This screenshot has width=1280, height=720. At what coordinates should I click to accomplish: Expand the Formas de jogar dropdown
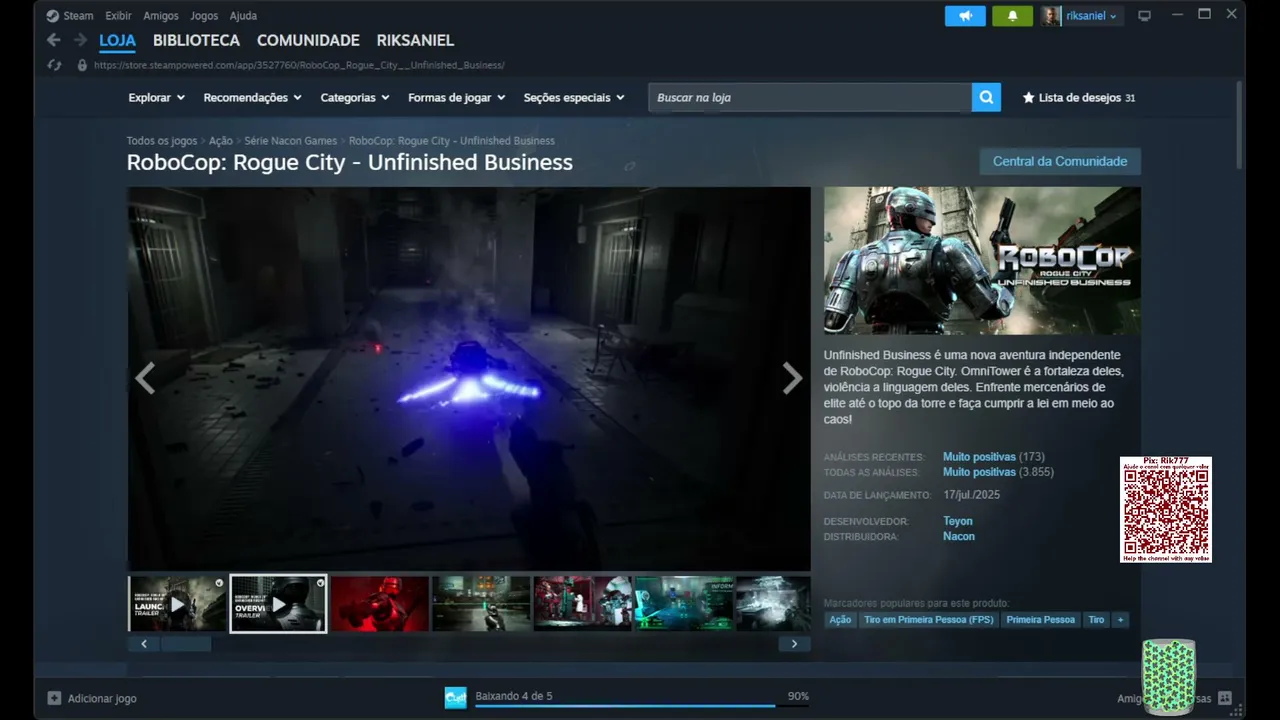click(457, 98)
